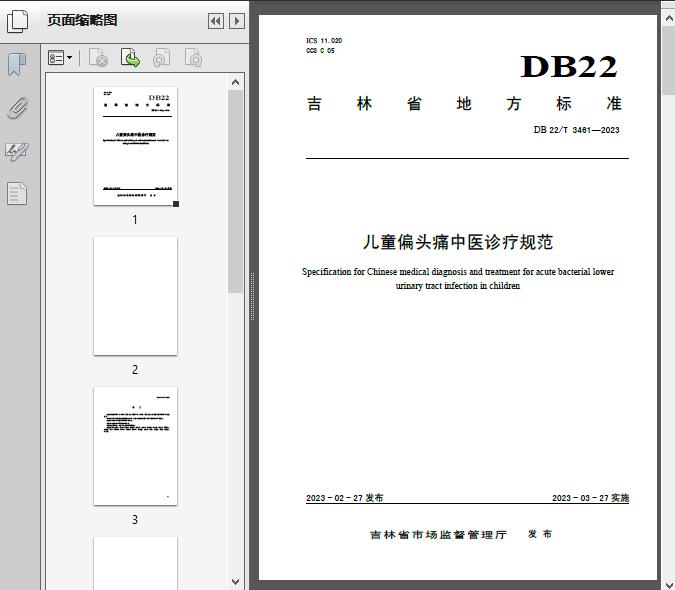Click the document view scrollbar thumb
Image resolution: width=675 pixels, height=590 pixels.
pyautogui.click(x=669, y=60)
